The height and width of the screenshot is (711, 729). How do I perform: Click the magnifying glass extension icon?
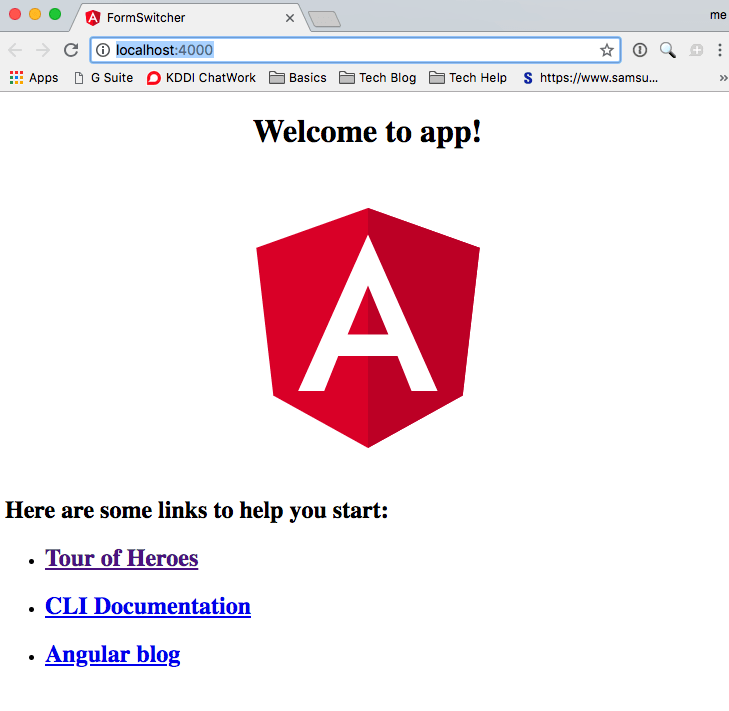coord(668,50)
